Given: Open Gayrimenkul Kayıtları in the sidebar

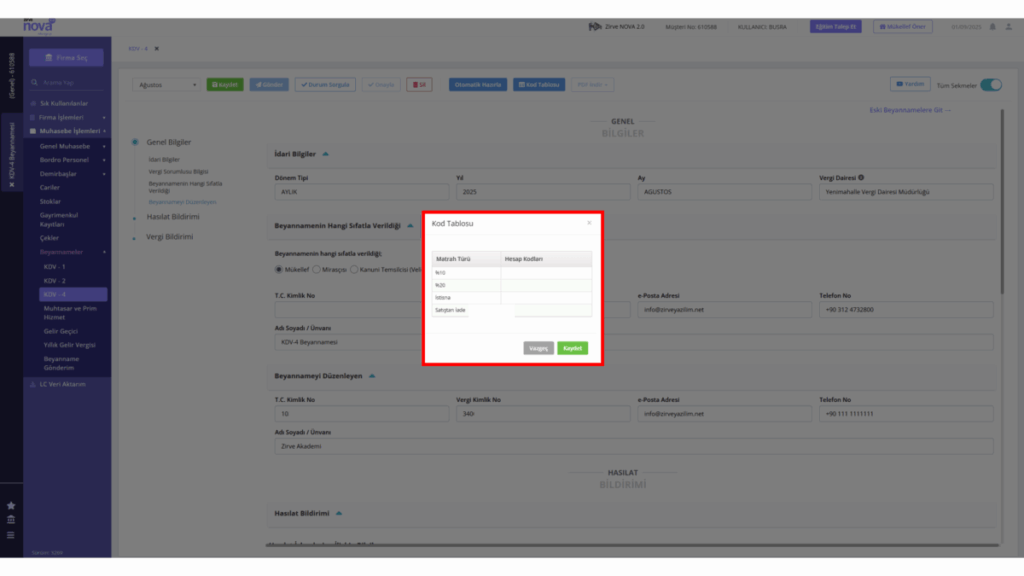Looking at the screenshot, I should [x=59, y=219].
